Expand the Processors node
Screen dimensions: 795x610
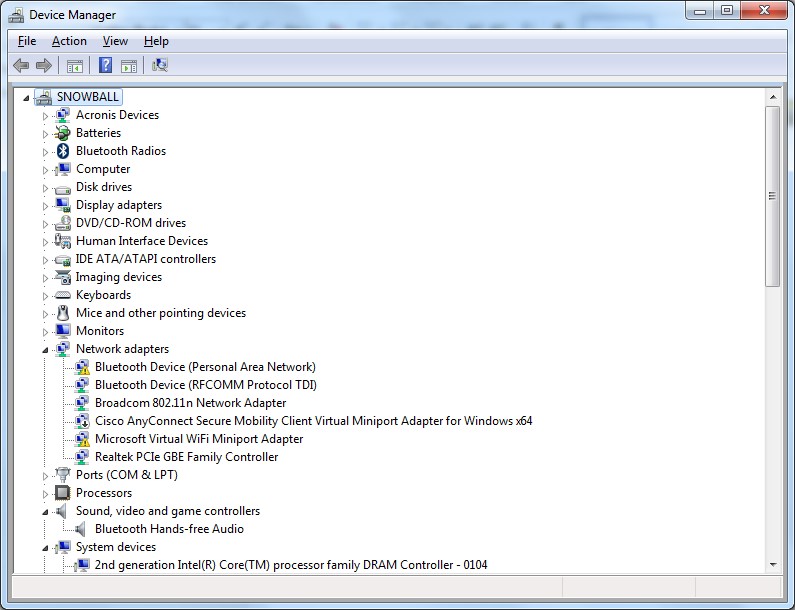point(45,494)
